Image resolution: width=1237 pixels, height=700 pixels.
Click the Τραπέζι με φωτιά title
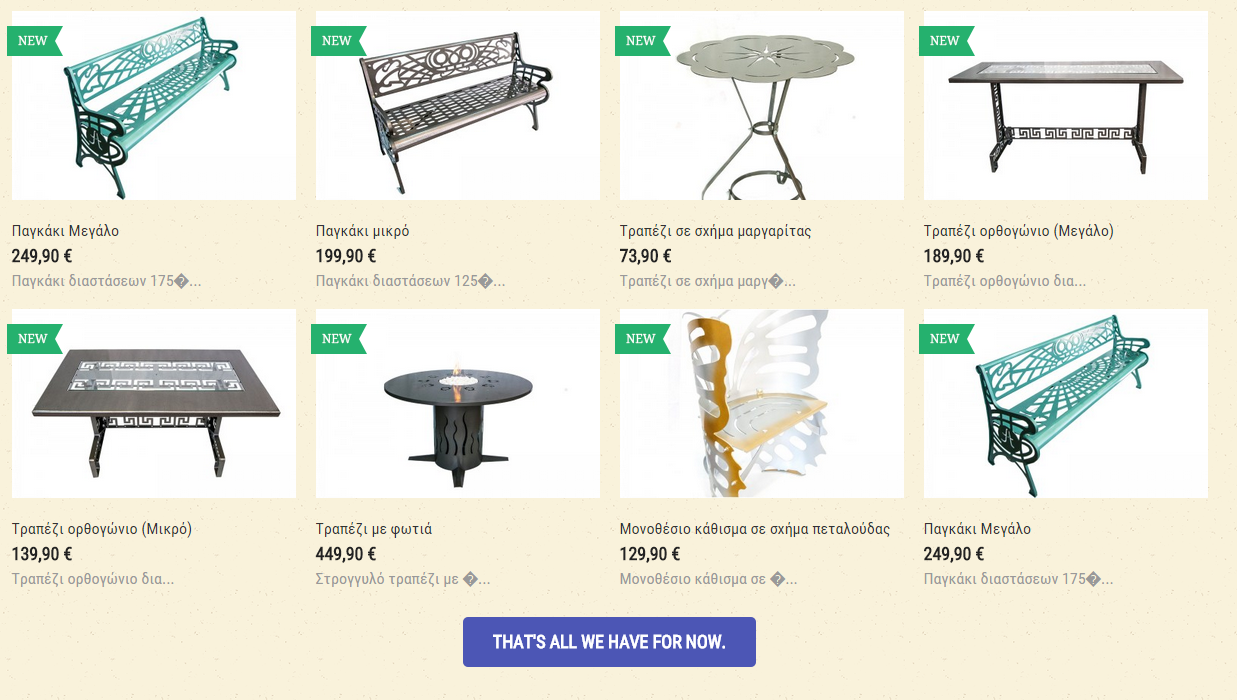tap(374, 529)
